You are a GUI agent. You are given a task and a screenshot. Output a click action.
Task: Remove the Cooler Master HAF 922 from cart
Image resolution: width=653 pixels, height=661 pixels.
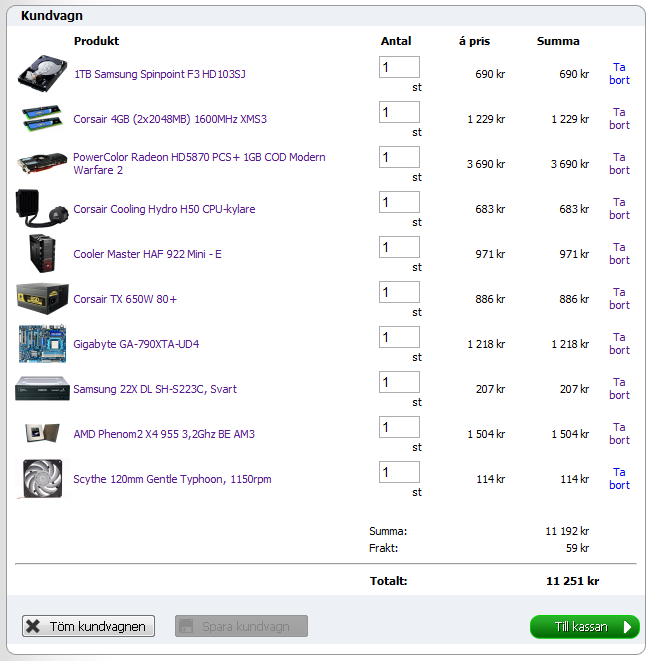[619, 254]
